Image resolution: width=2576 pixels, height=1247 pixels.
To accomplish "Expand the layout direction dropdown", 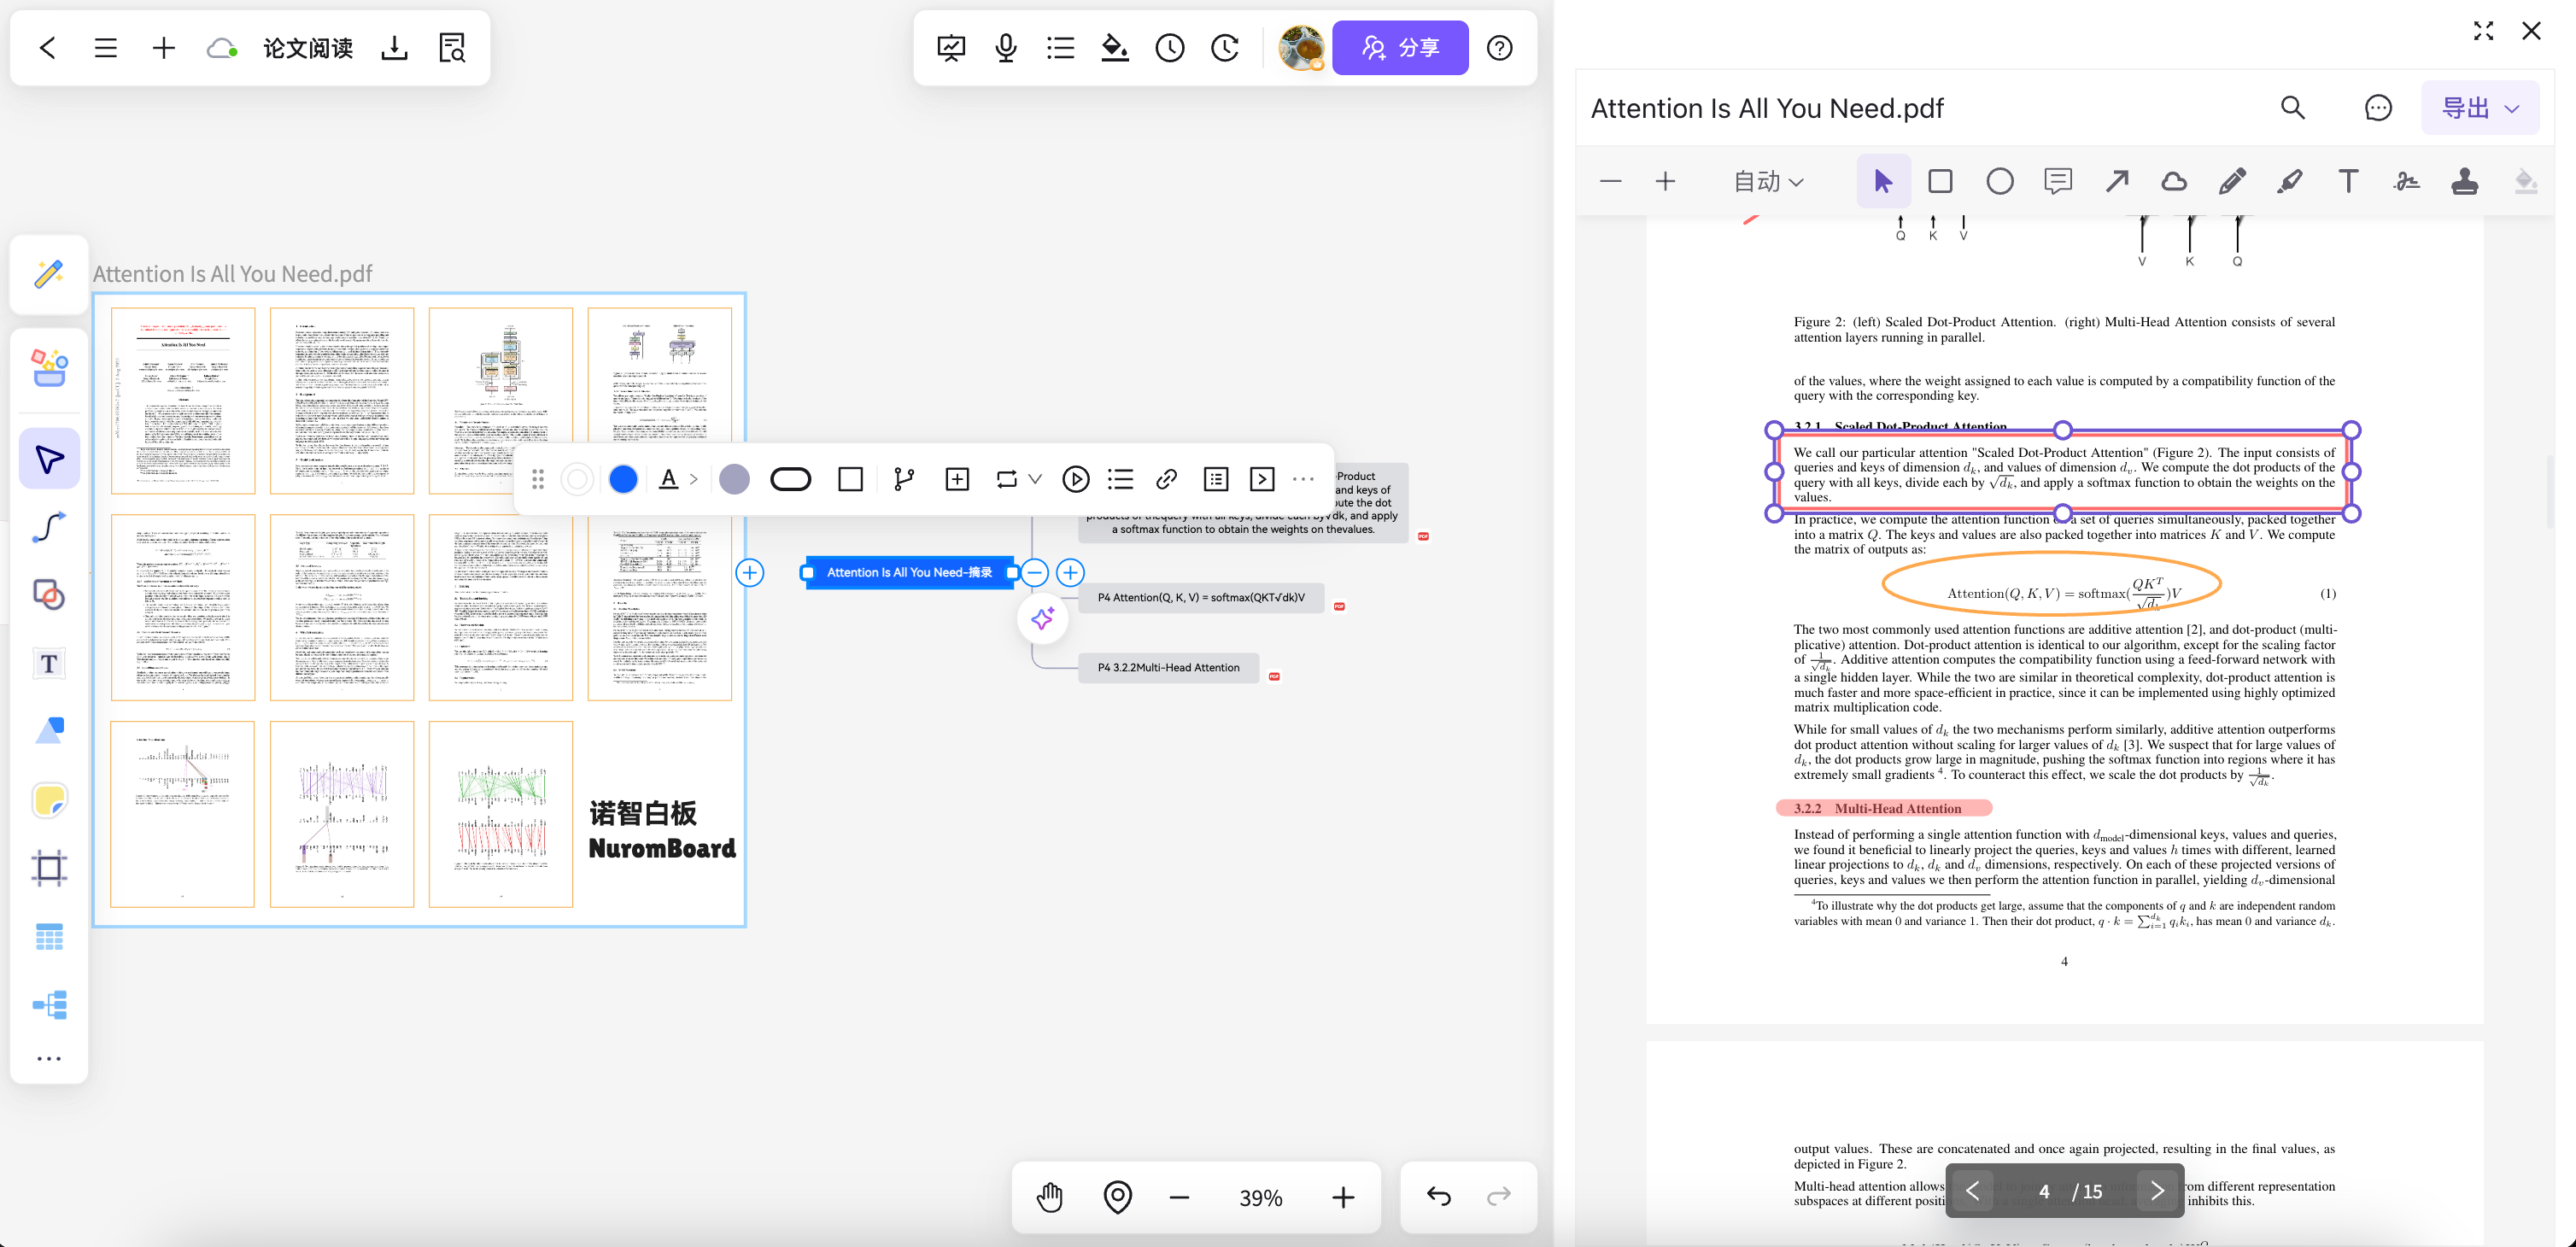I will pos(1035,480).
